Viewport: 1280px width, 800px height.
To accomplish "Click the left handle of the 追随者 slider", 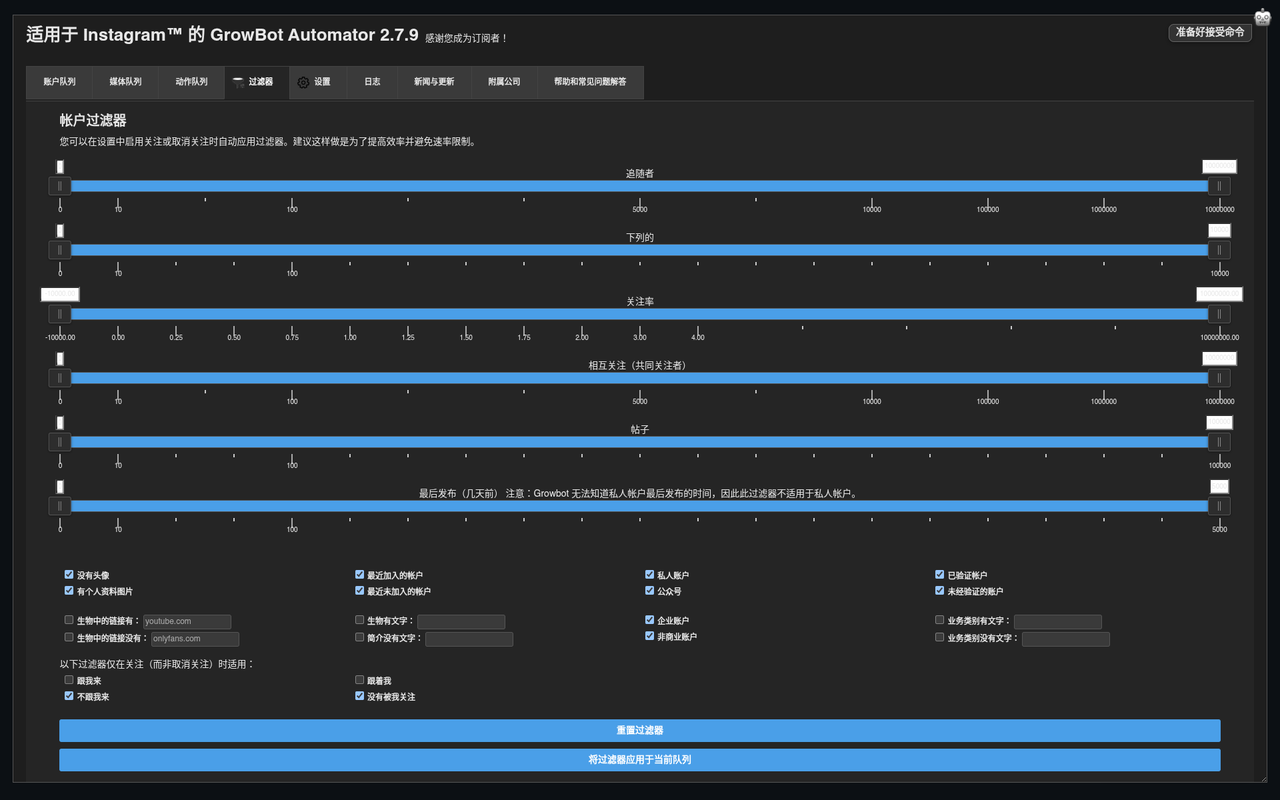I will (60, 186).
